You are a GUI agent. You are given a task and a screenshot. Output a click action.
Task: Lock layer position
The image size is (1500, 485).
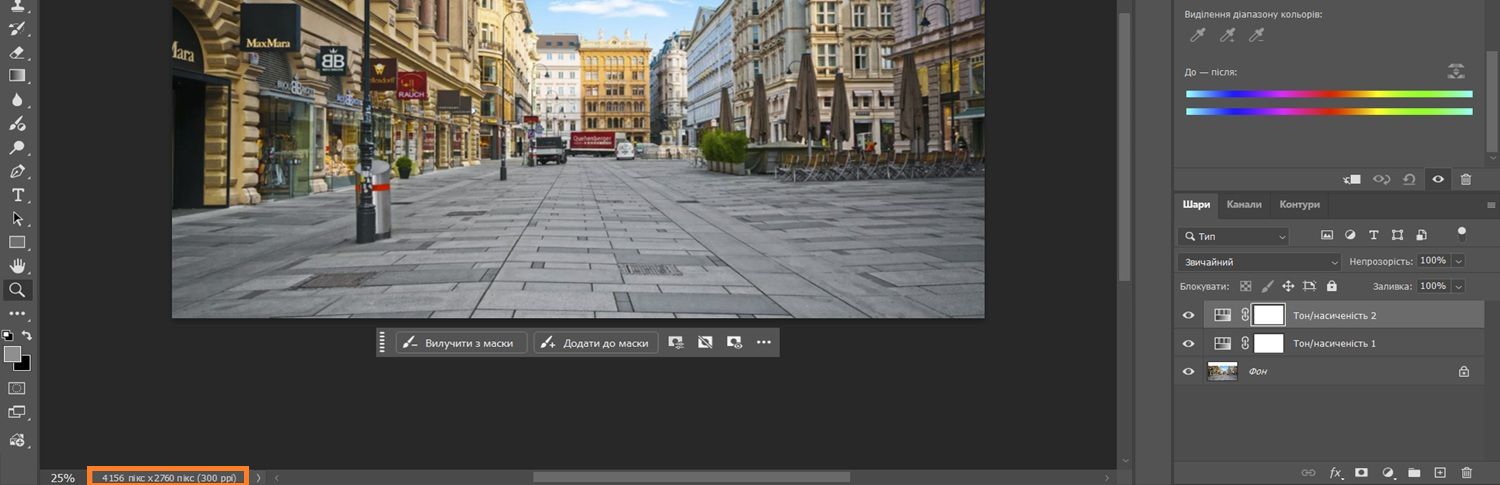tap(1288, 286)
